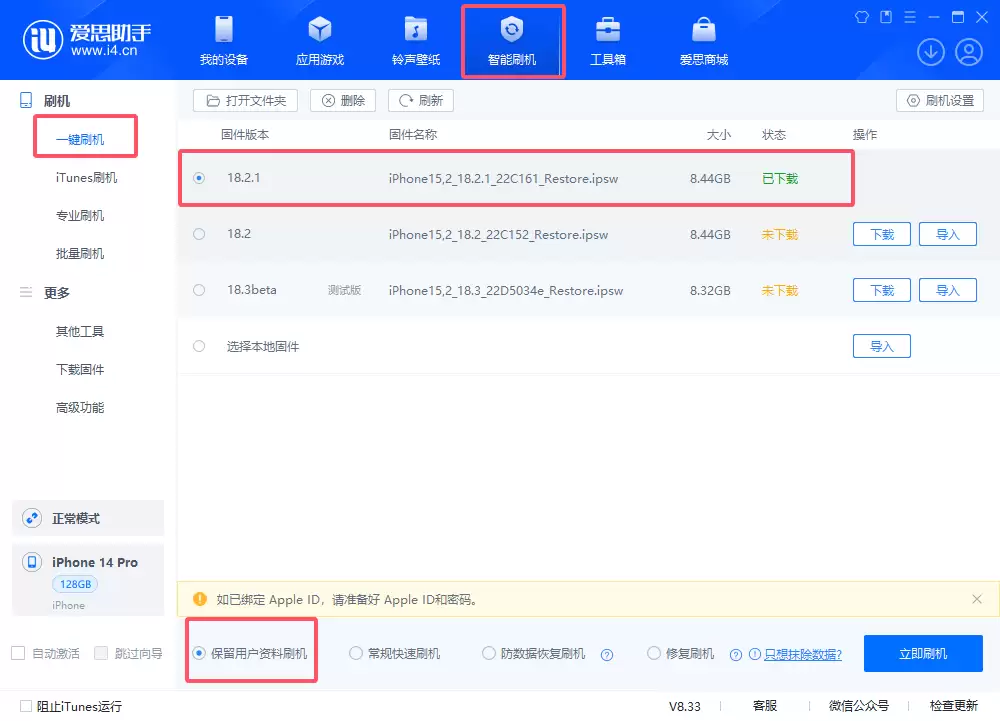Image resolution: width=1000 pixels, height=721 pixels.
Task: Open 工具箱 toolbox icon
Action: point(607,30)
